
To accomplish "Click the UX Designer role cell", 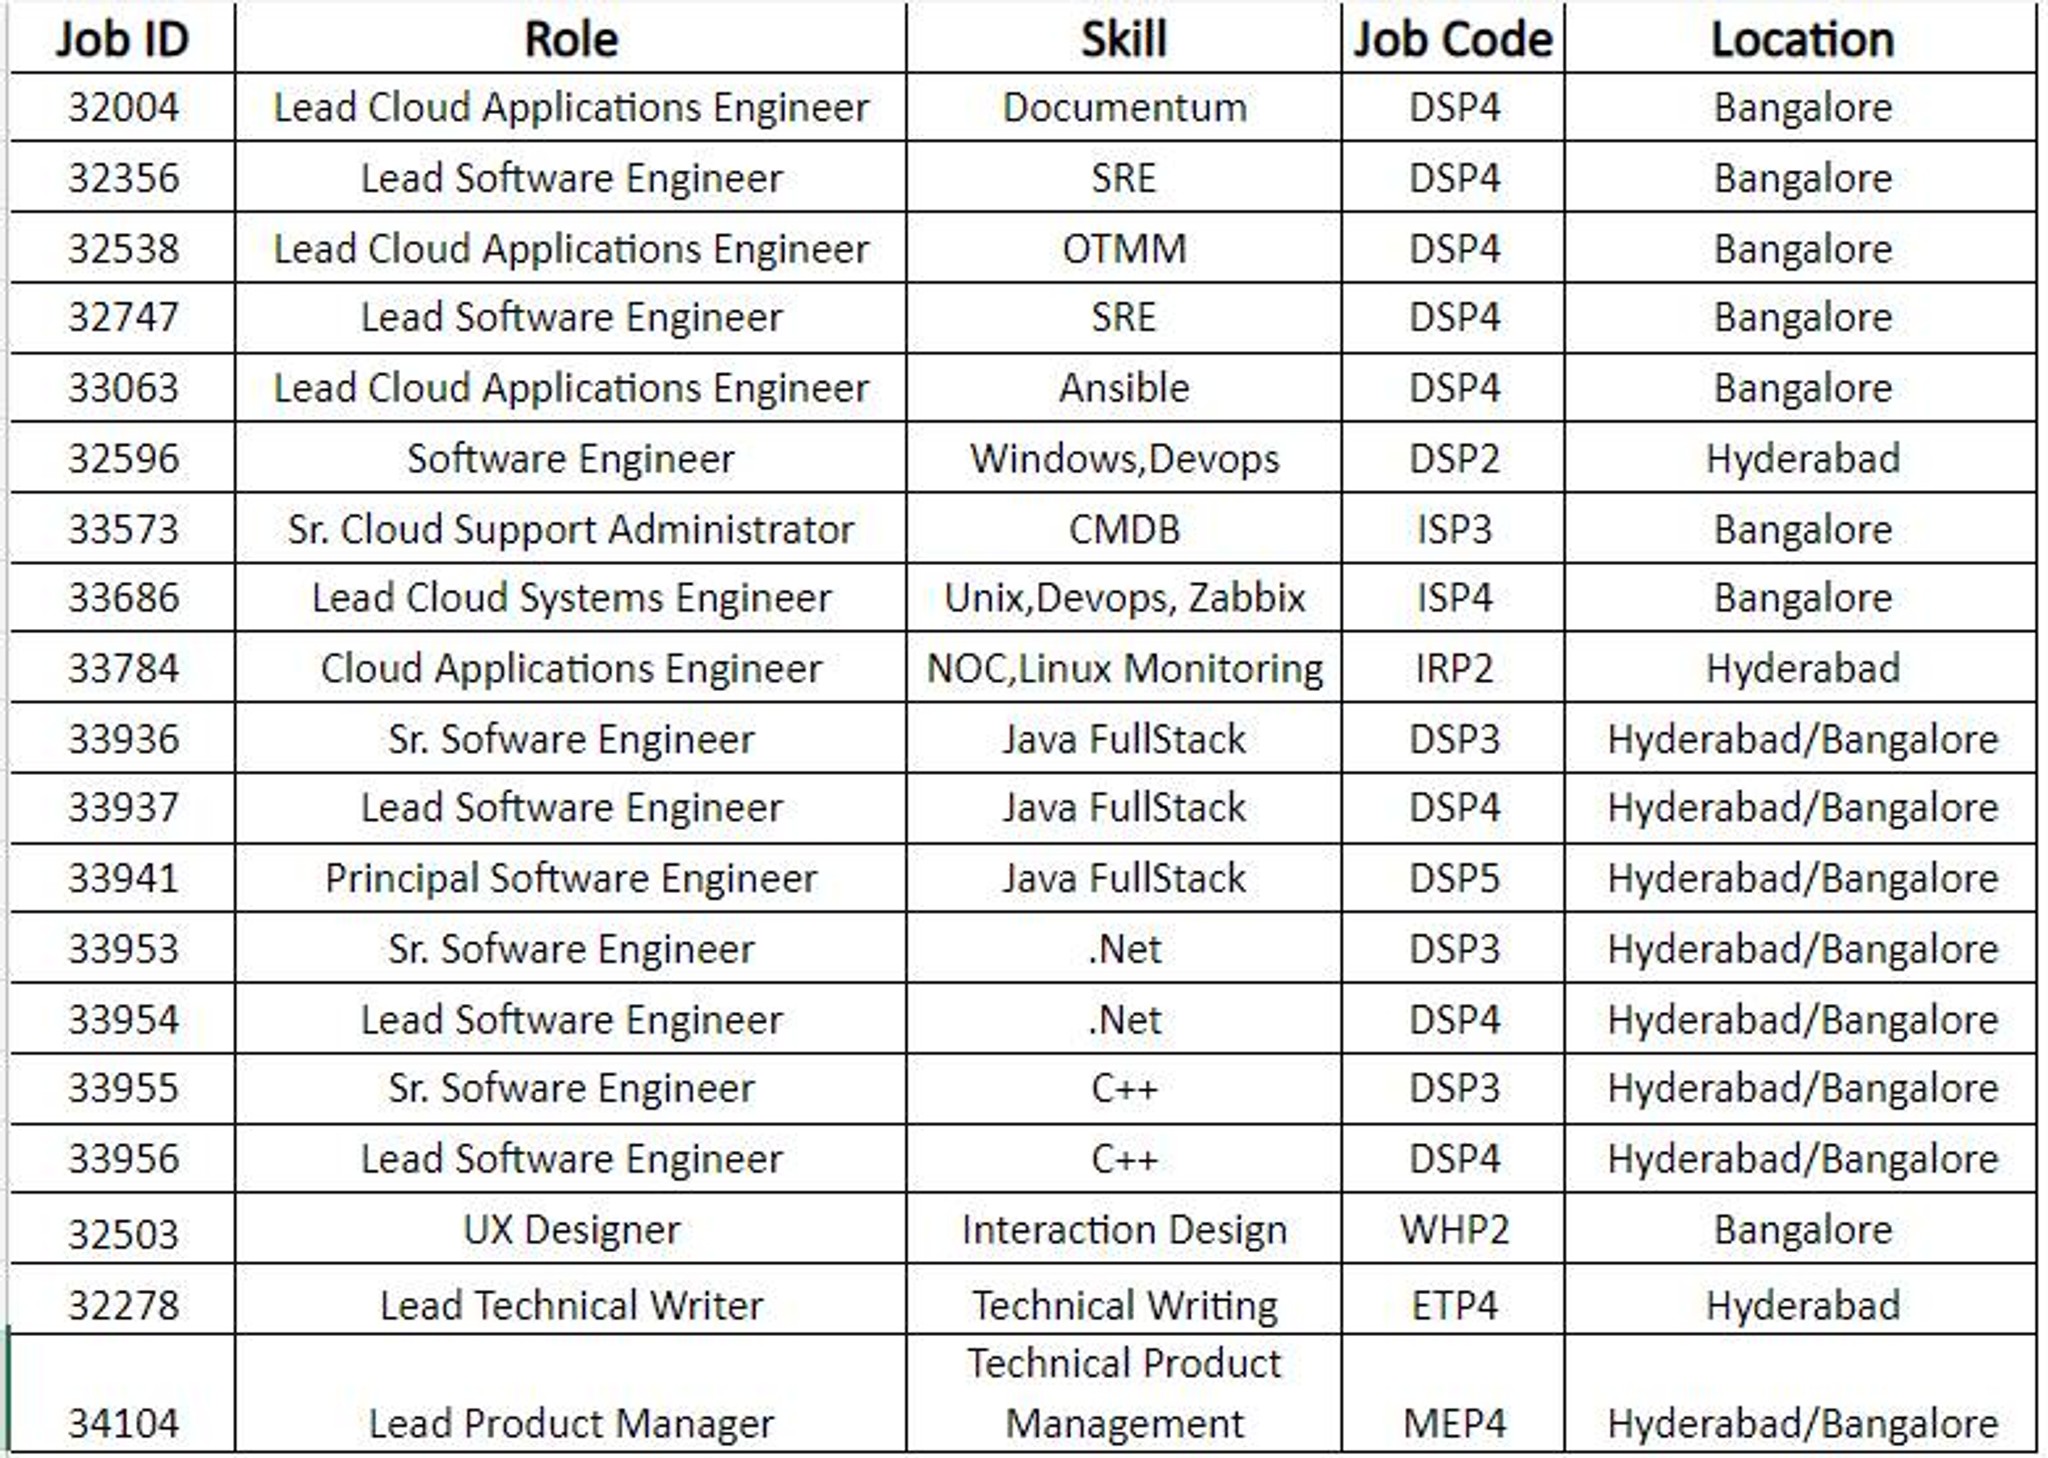I will click(x=570, y=1229).
